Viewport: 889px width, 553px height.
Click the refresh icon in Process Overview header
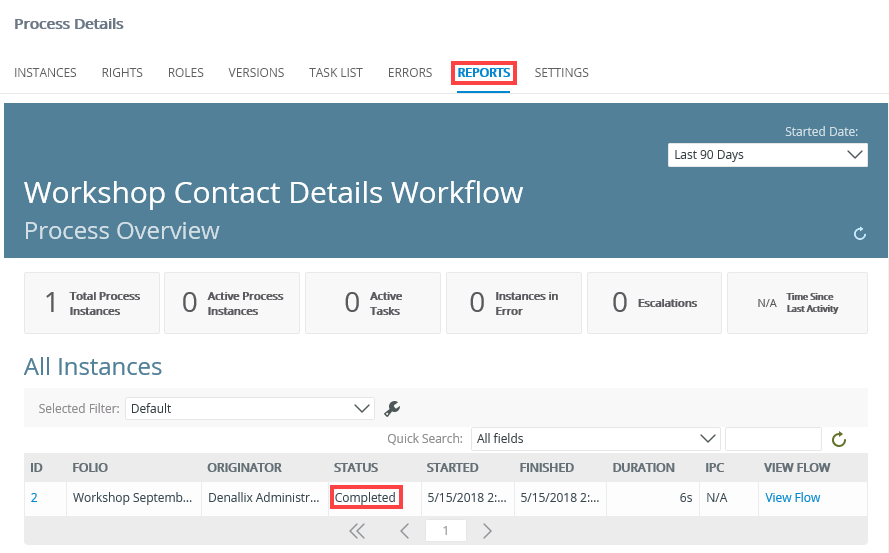(x=859, y=234)
